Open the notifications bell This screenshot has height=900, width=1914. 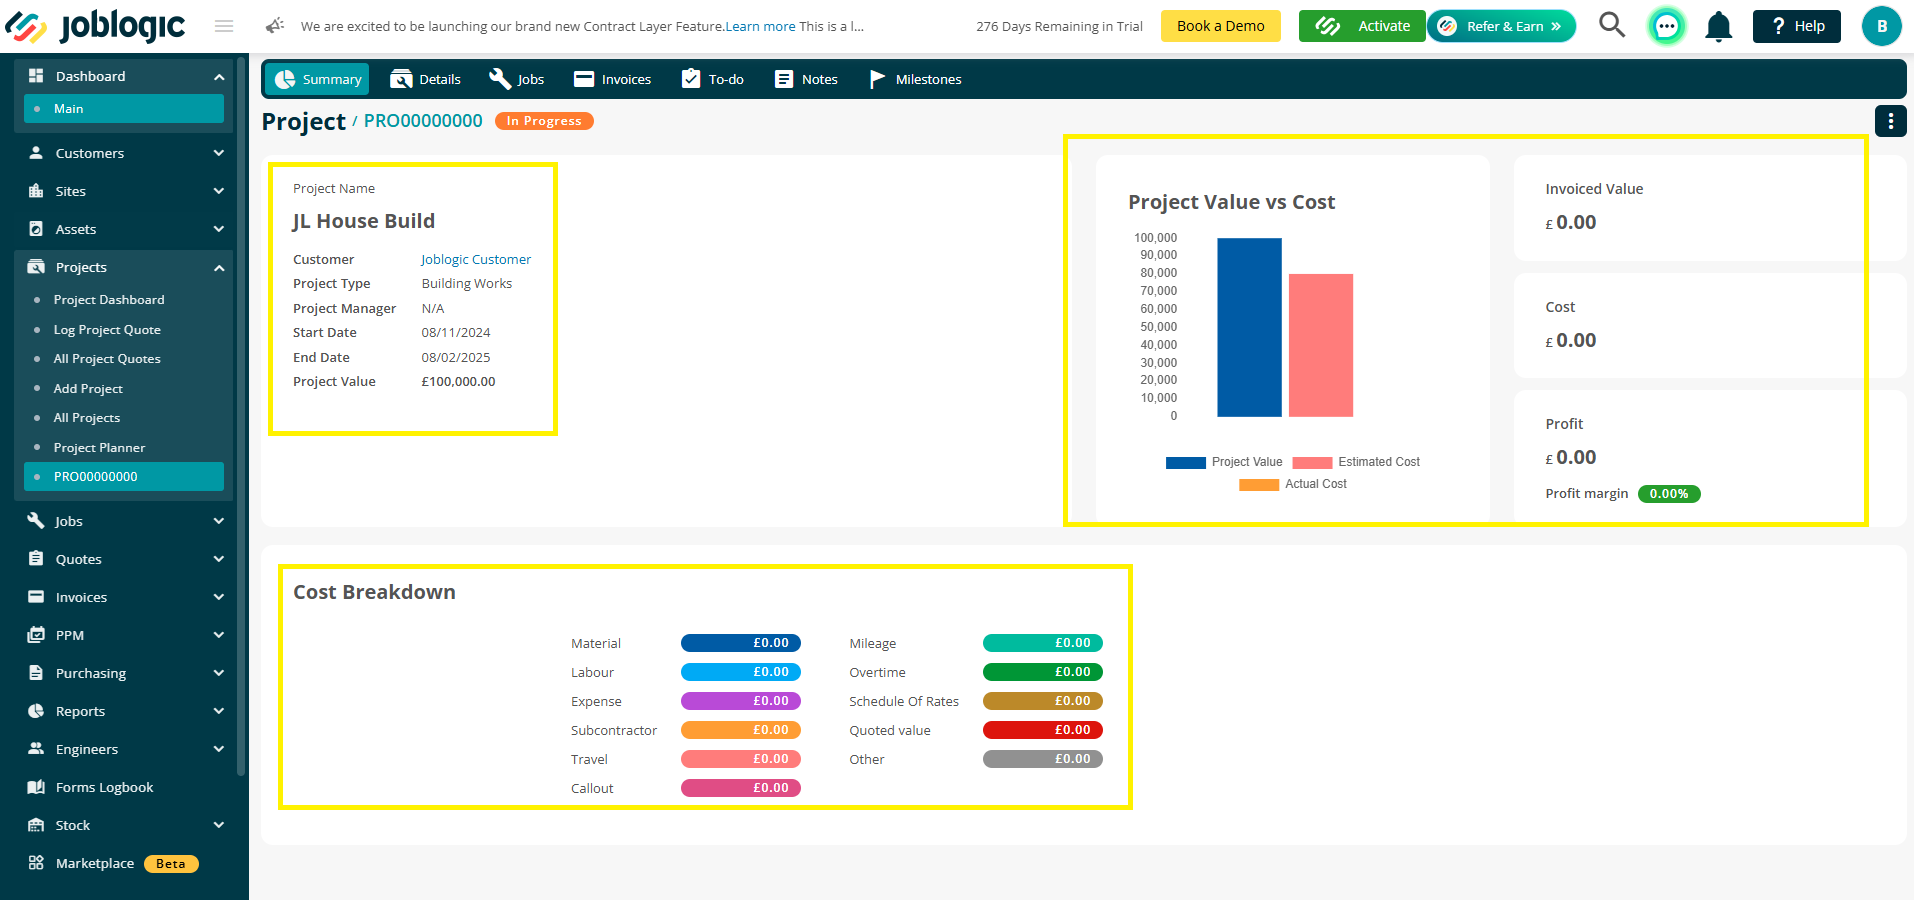click(1718, 26)
